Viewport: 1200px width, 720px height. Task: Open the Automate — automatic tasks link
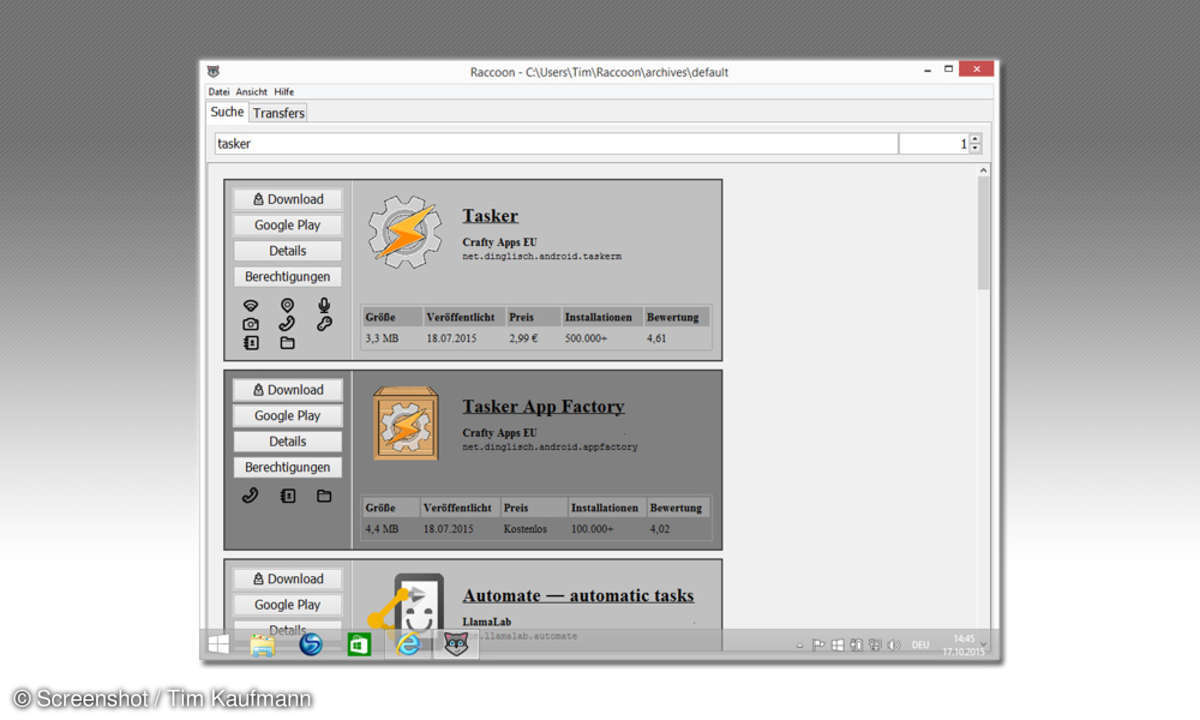click(578, 596)
